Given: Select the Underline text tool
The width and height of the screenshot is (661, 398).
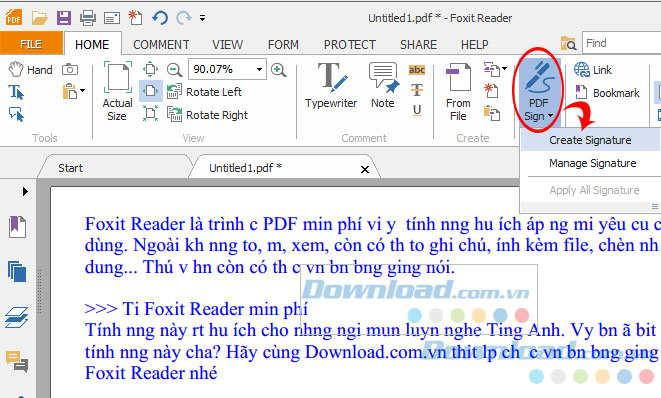Looking at the screenshot, I should 416,110.
